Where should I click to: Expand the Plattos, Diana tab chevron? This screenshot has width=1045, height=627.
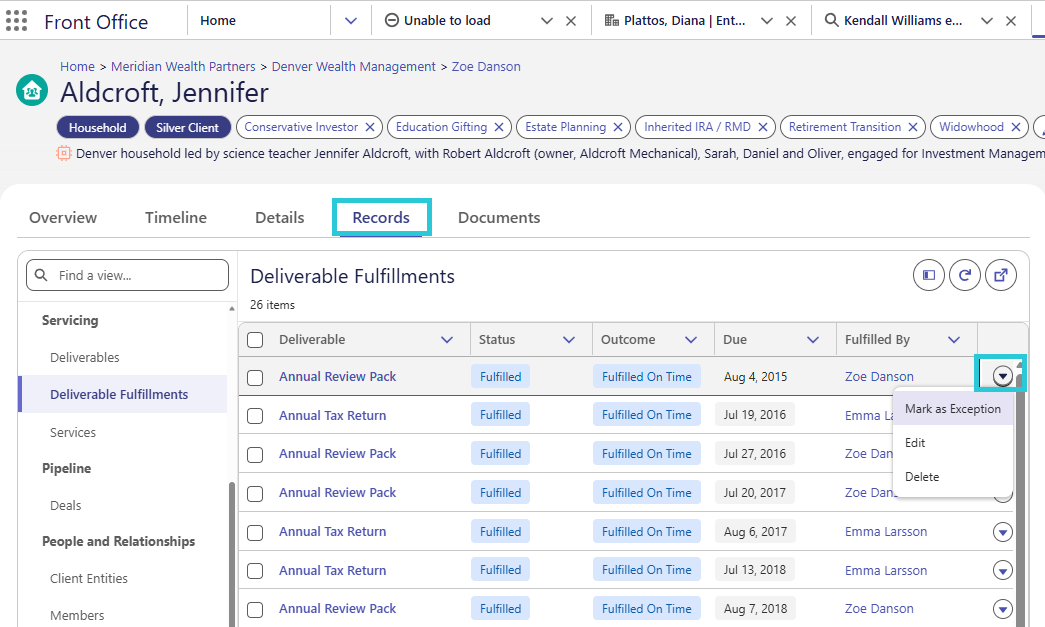766,21
